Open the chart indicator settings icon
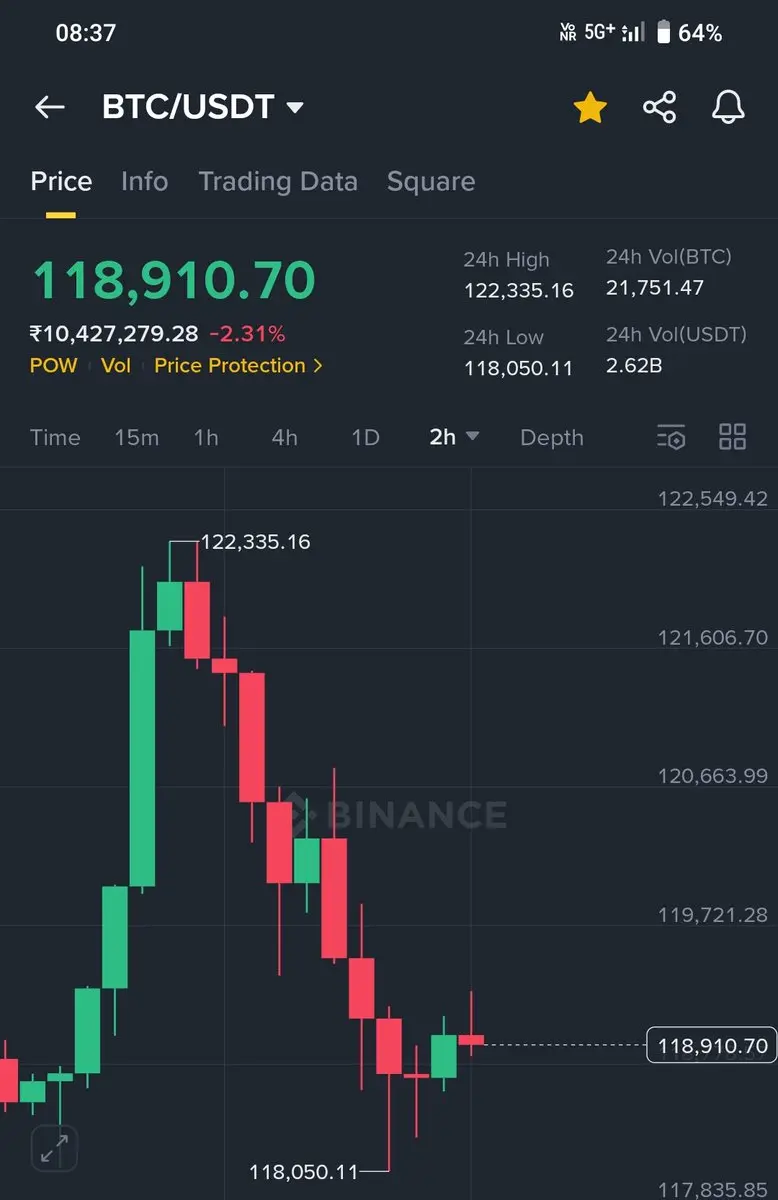Viewport: 778px width, 1200px height. pos(671,437)
